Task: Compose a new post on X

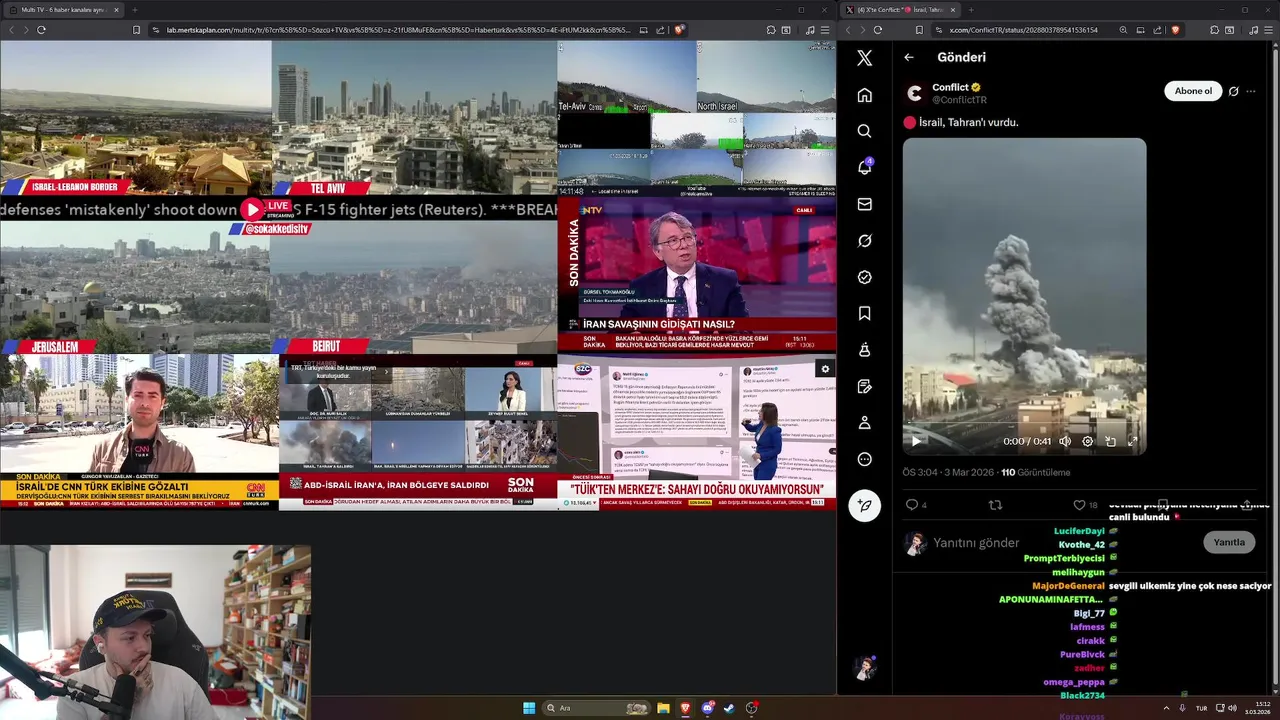Action: pyautogui.click(x=864, y=505)
